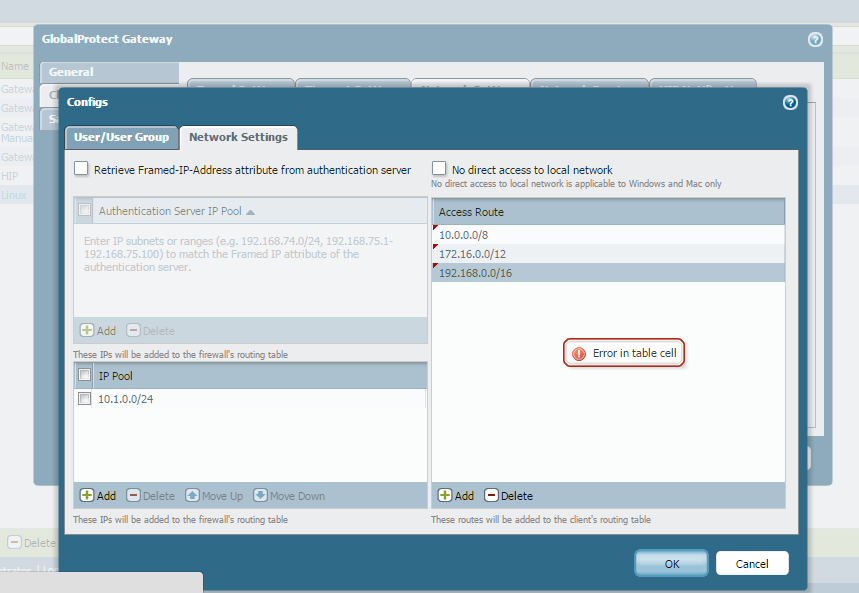Click the 10.1.0.0/24 IP pool entry
This screenshot has width=859, height=593.
[125, 399]
